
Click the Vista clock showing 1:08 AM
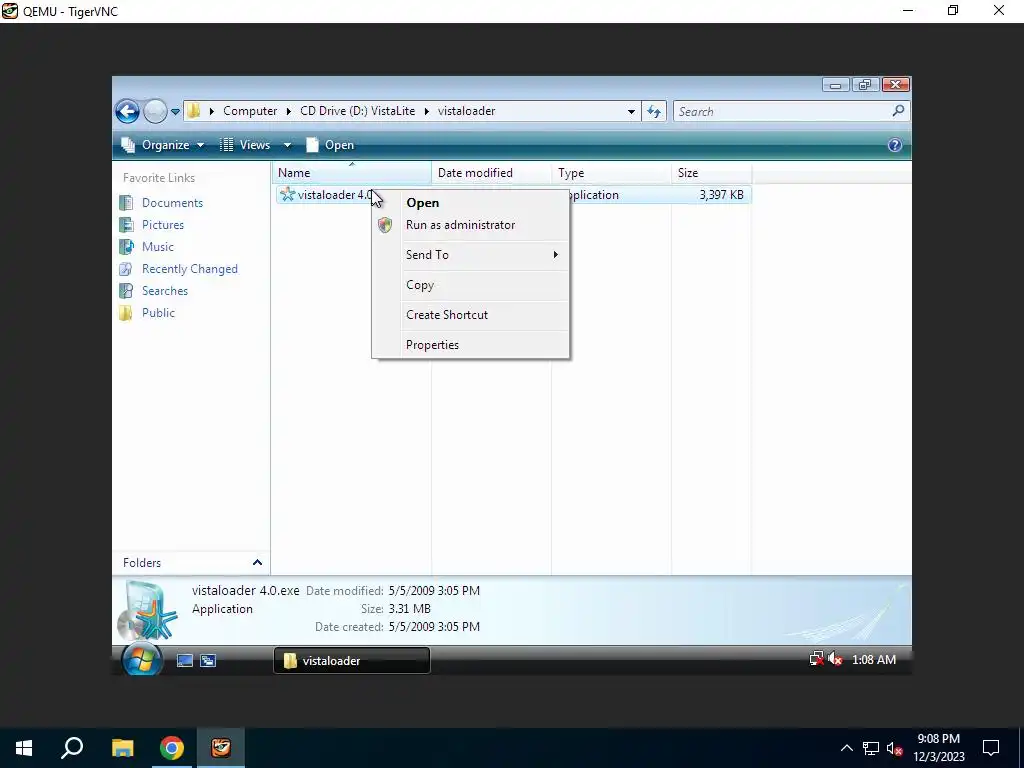pyautogui.click(x=874, y=660)
